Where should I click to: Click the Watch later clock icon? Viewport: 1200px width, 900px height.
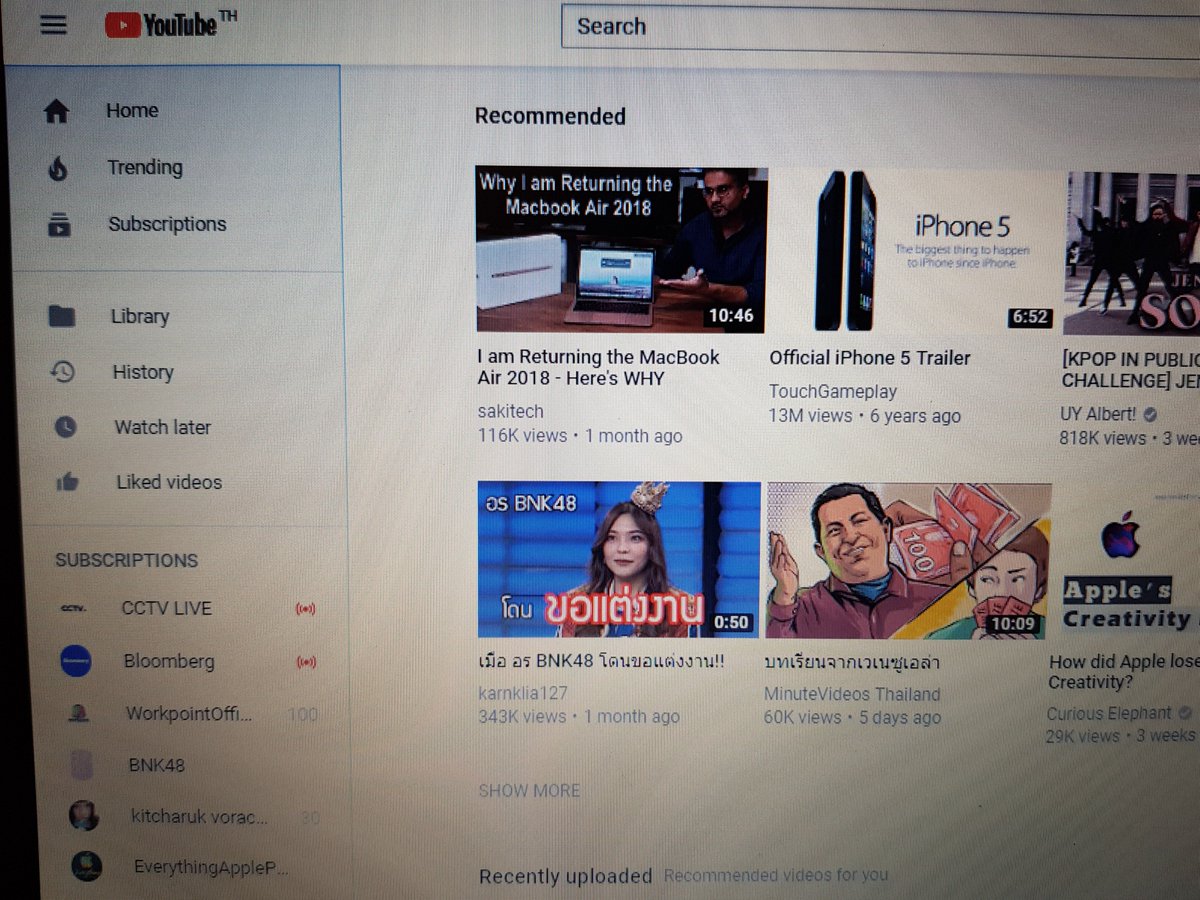[x=65, y=427]
